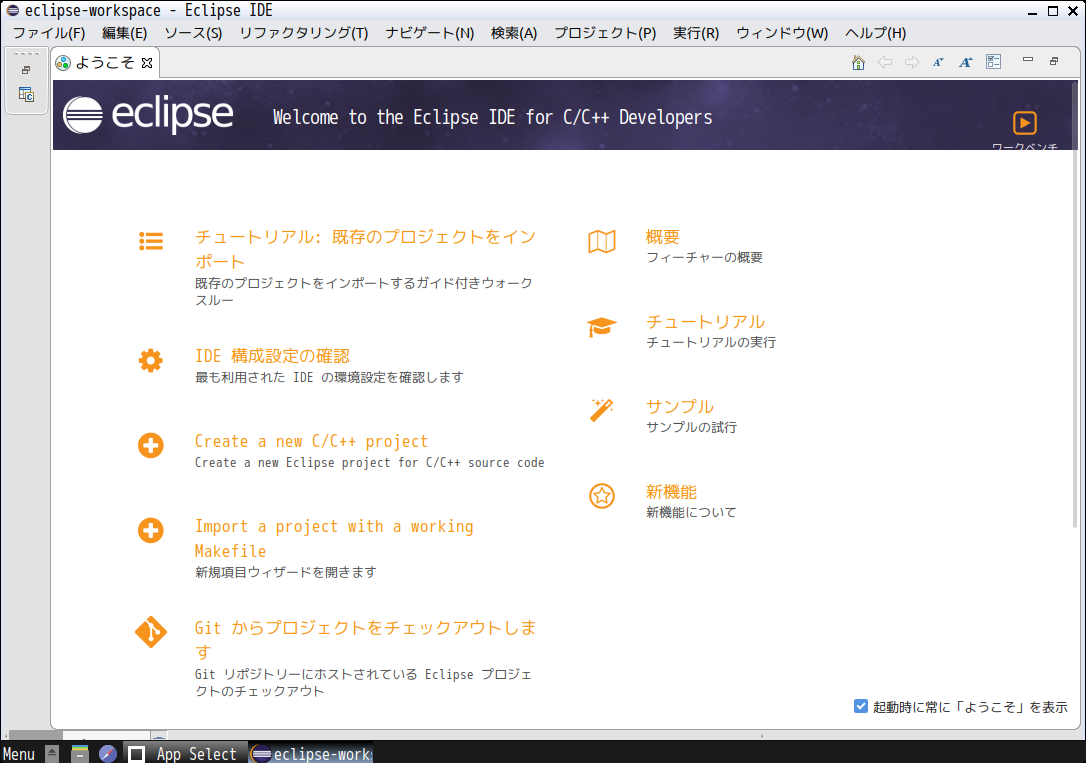Open the 新機能 link
The width and height of the screenshot is (1086, 763).
click(x=671, y=492)
